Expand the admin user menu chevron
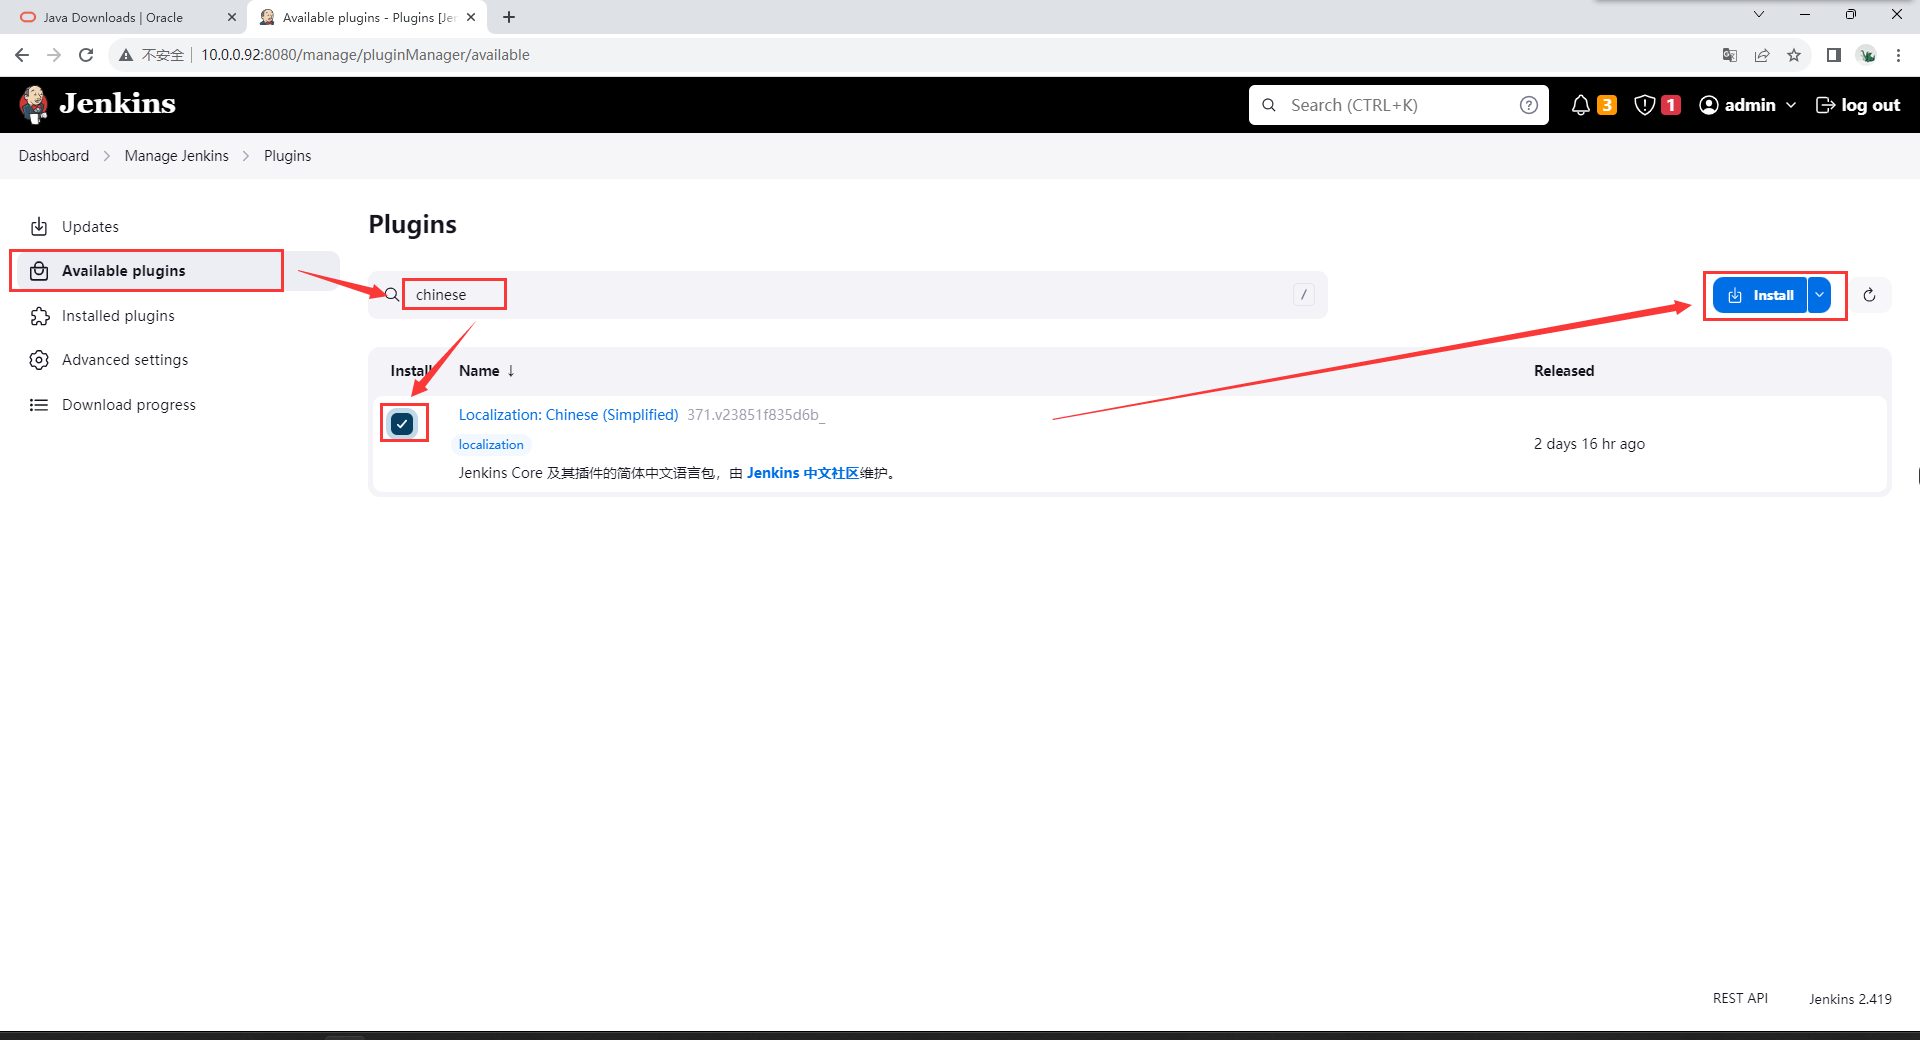 click(x=1791, y=105)
